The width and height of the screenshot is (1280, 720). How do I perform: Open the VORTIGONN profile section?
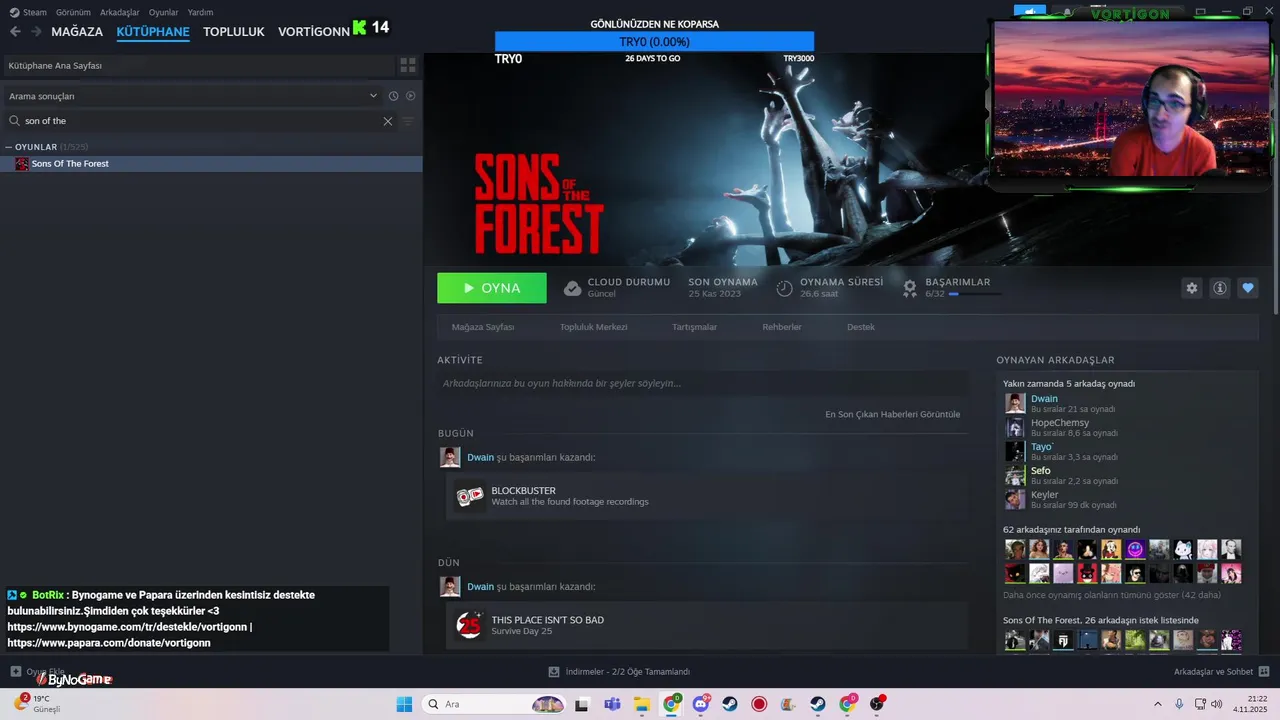[x=314, y=31]
